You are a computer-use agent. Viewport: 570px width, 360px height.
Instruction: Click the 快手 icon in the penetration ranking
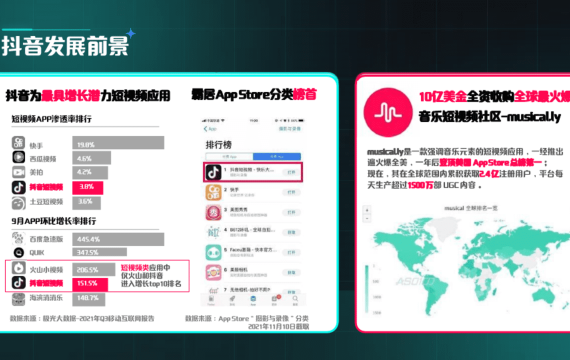point(19,143)
